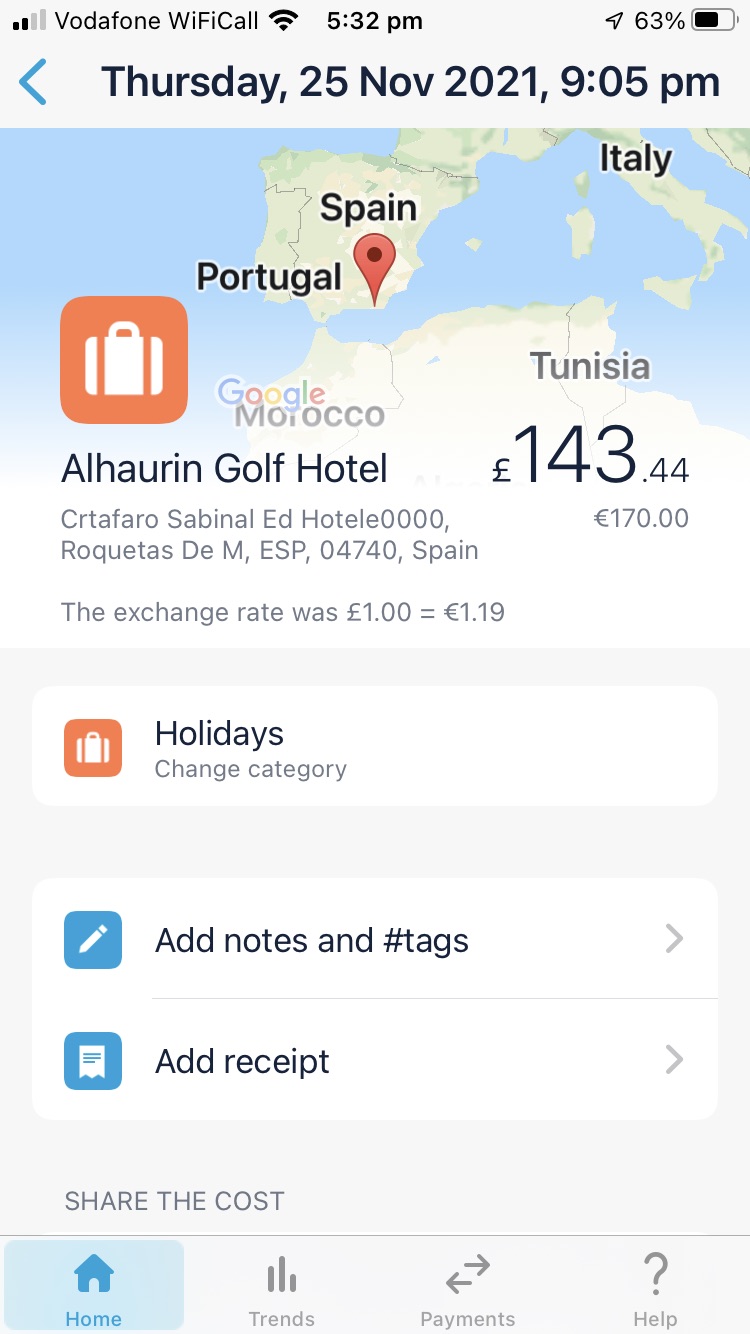
Task: Tap the large orange suitcase icon
Action: click(x=124, y=360)
